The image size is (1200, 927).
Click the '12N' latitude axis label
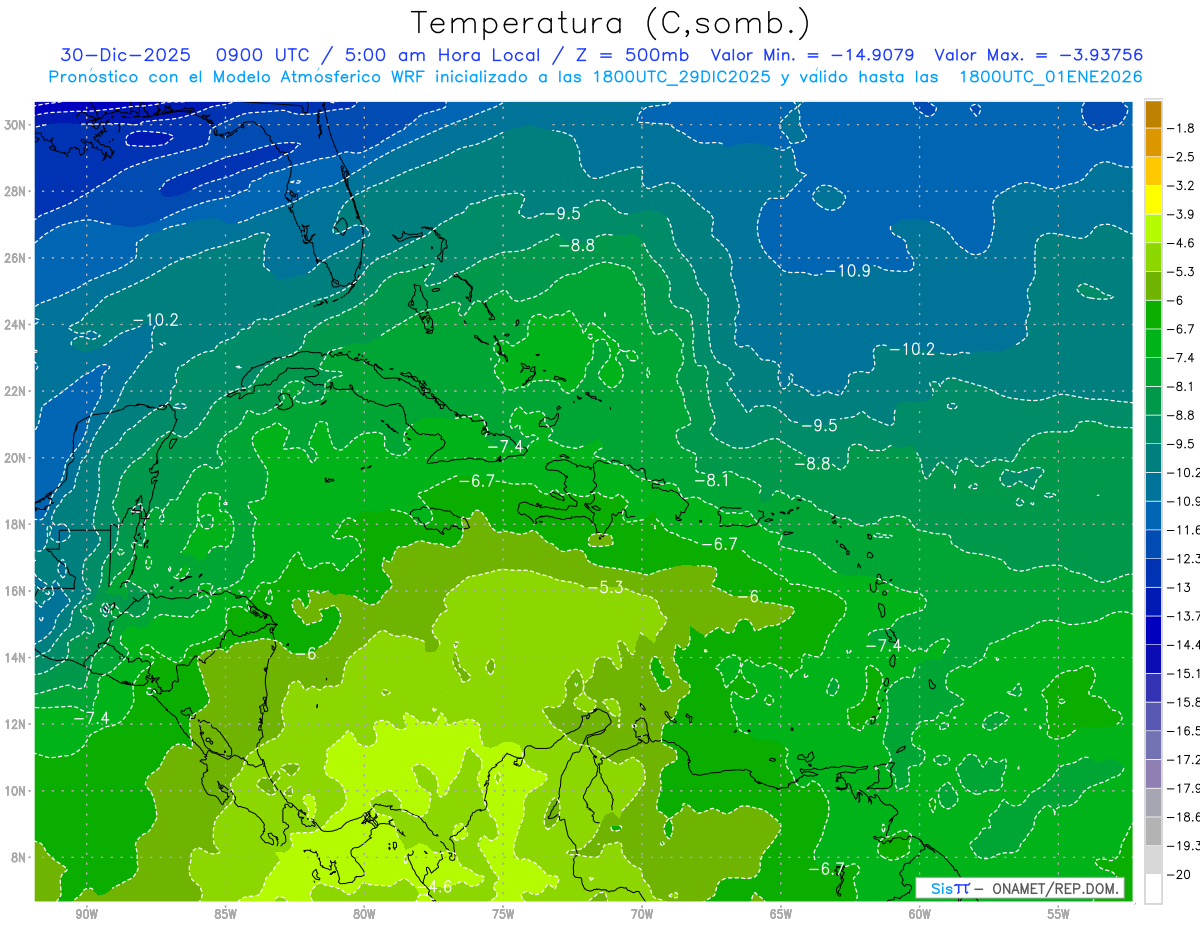pos(17,724)
